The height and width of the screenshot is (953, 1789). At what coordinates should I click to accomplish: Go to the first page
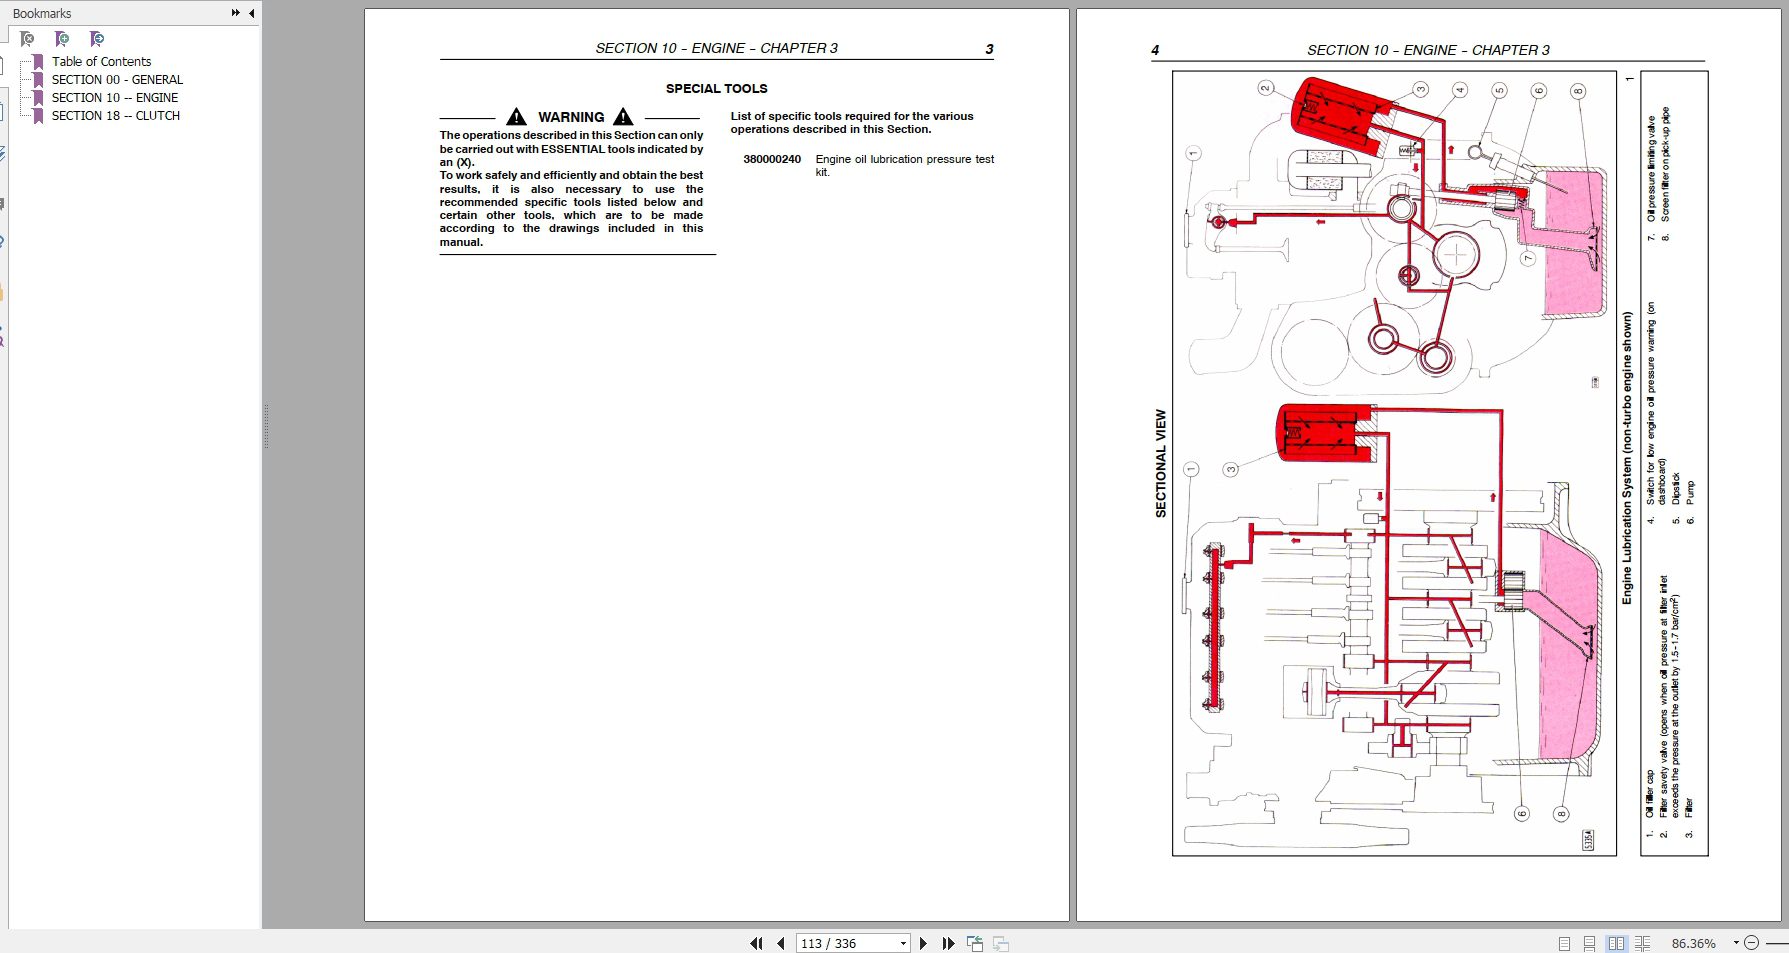756,943
